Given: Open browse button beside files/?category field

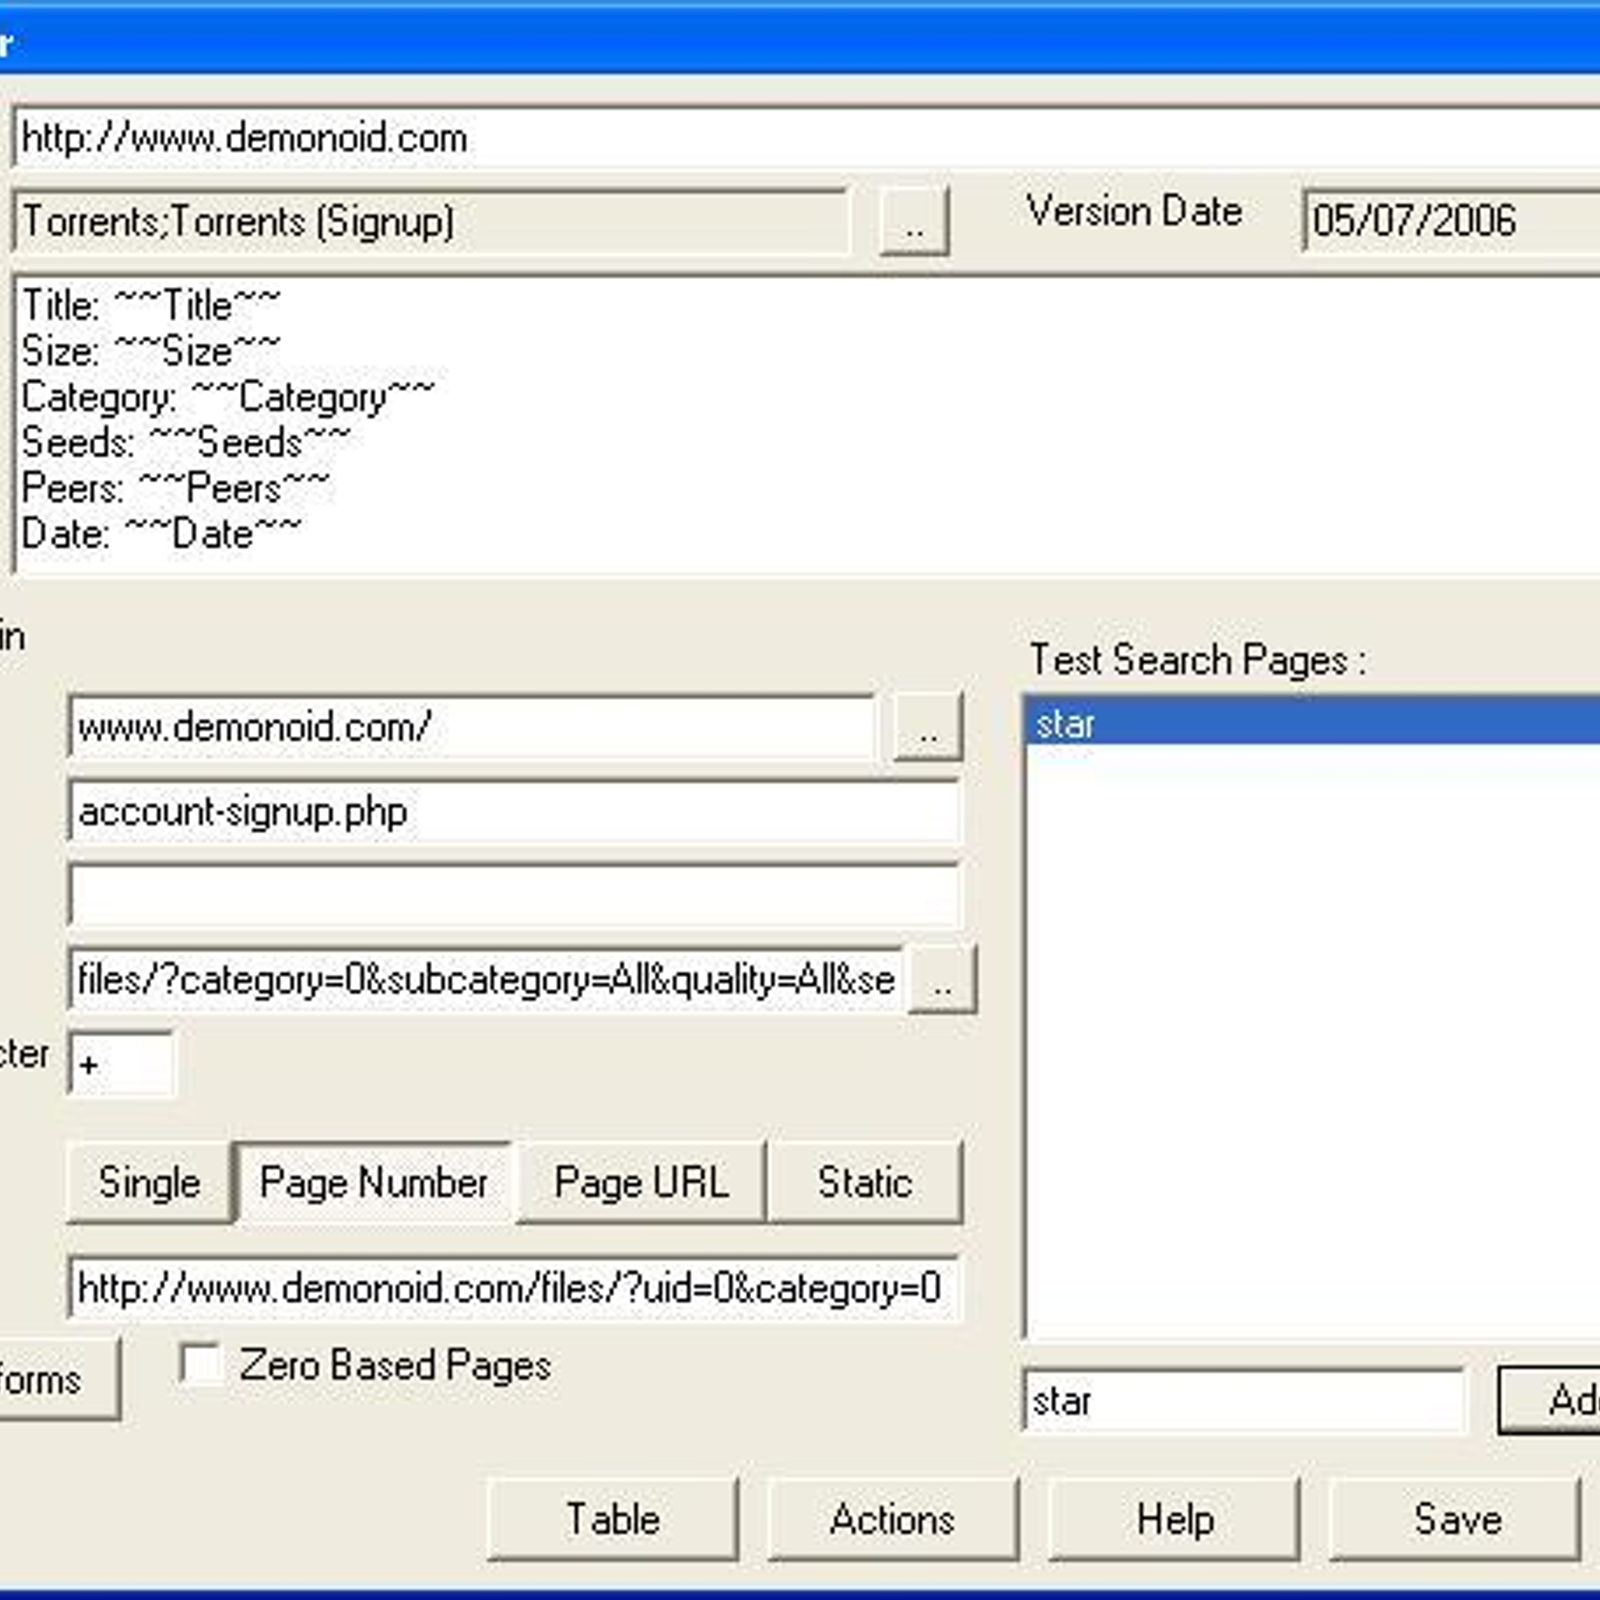Looking at the screenshot, I should click(942, 980).
